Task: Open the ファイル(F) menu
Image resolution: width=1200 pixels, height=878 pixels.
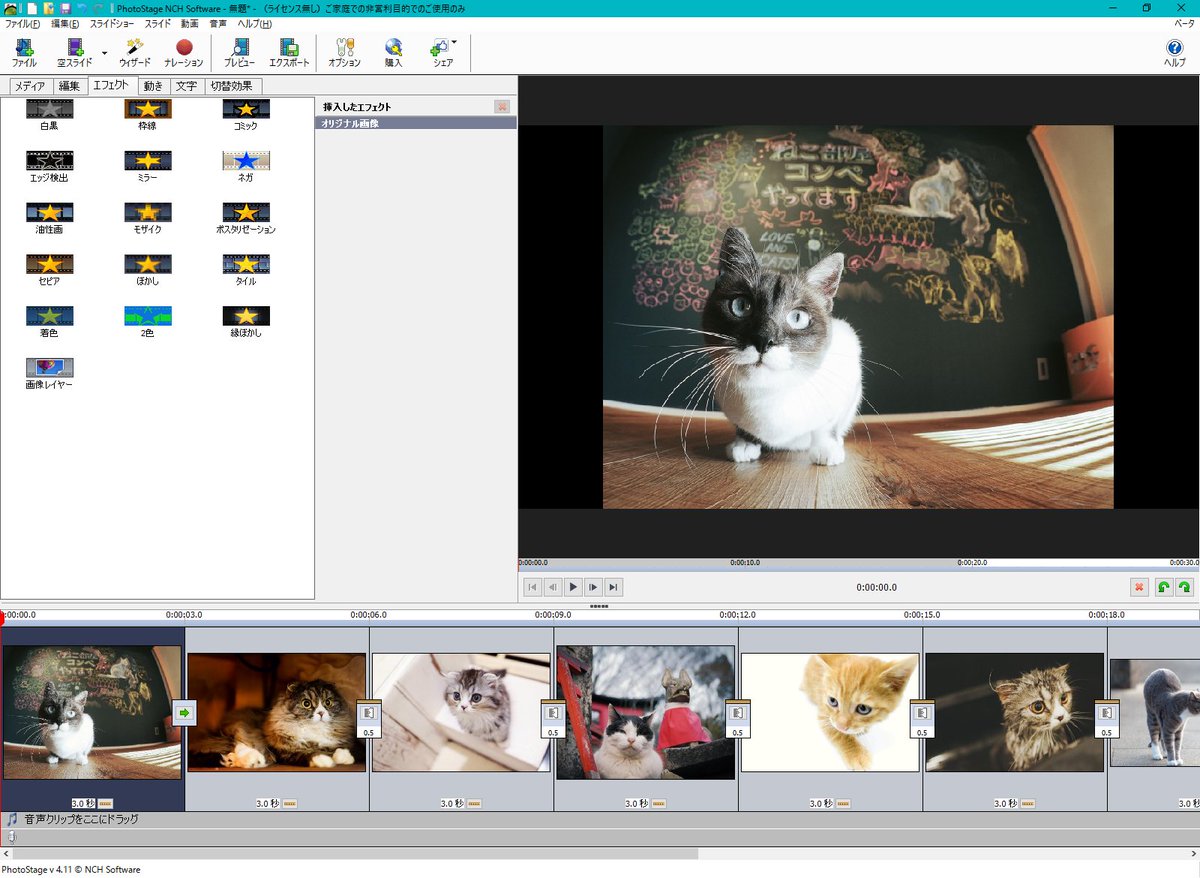Action: point(23,23)
